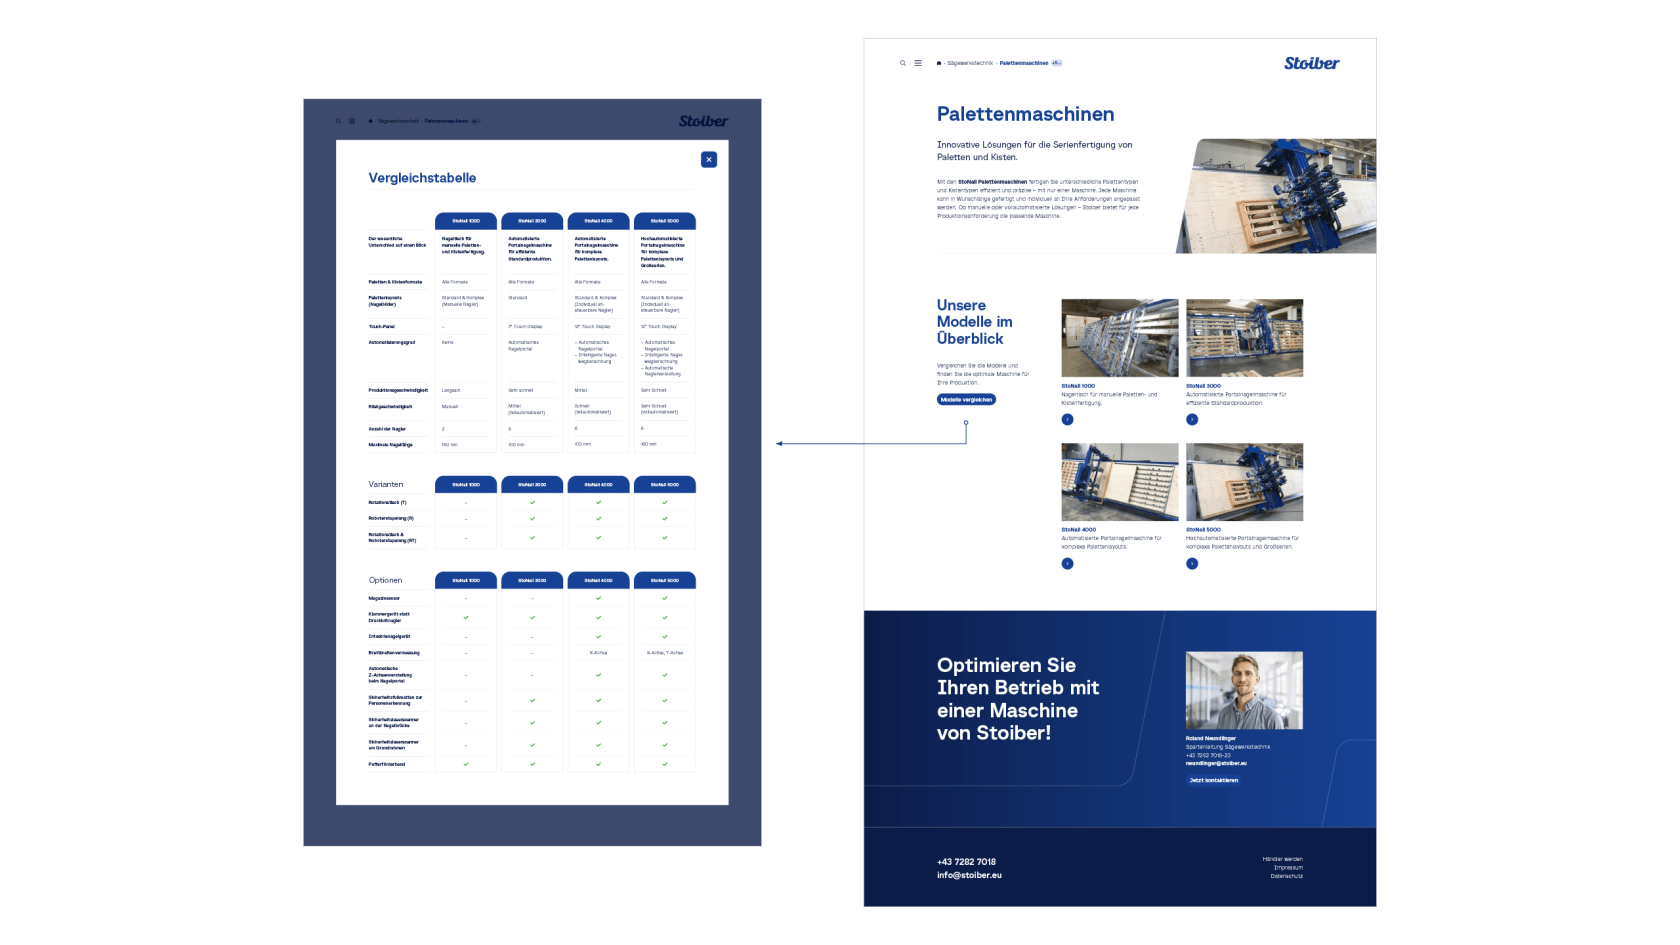Click the Stoiber logo in the dimmed left page

(703, 121)
